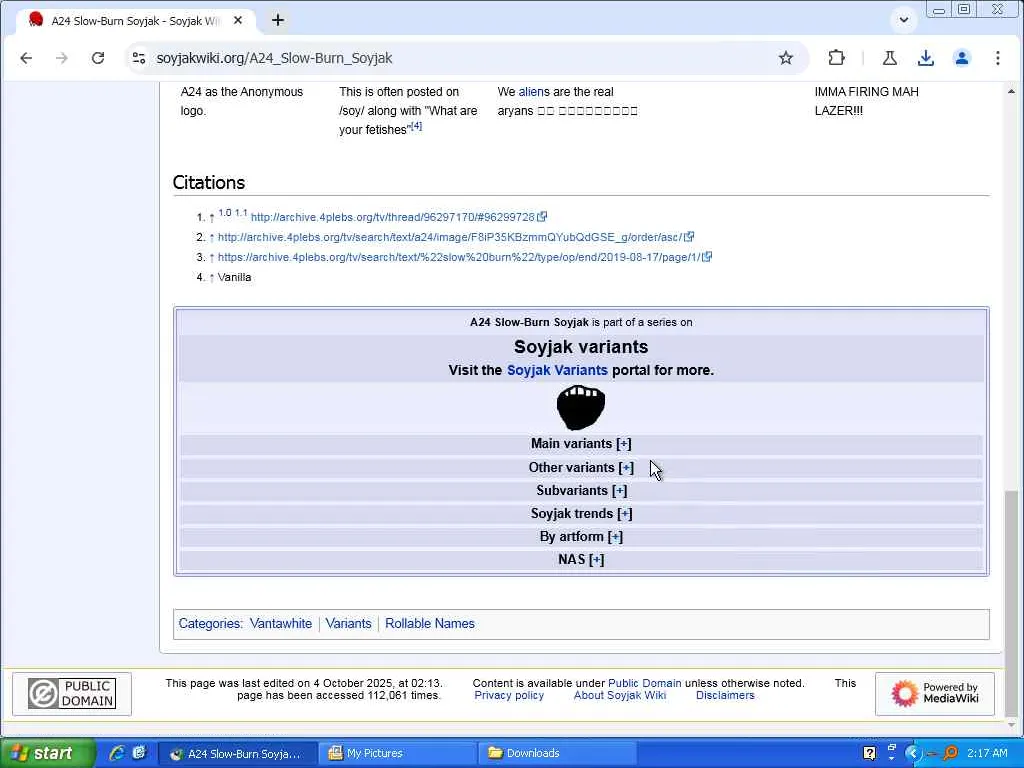Open the Chrome Labs flask icon
This screenshot has height=768, width=1024.
coord(889,58)
